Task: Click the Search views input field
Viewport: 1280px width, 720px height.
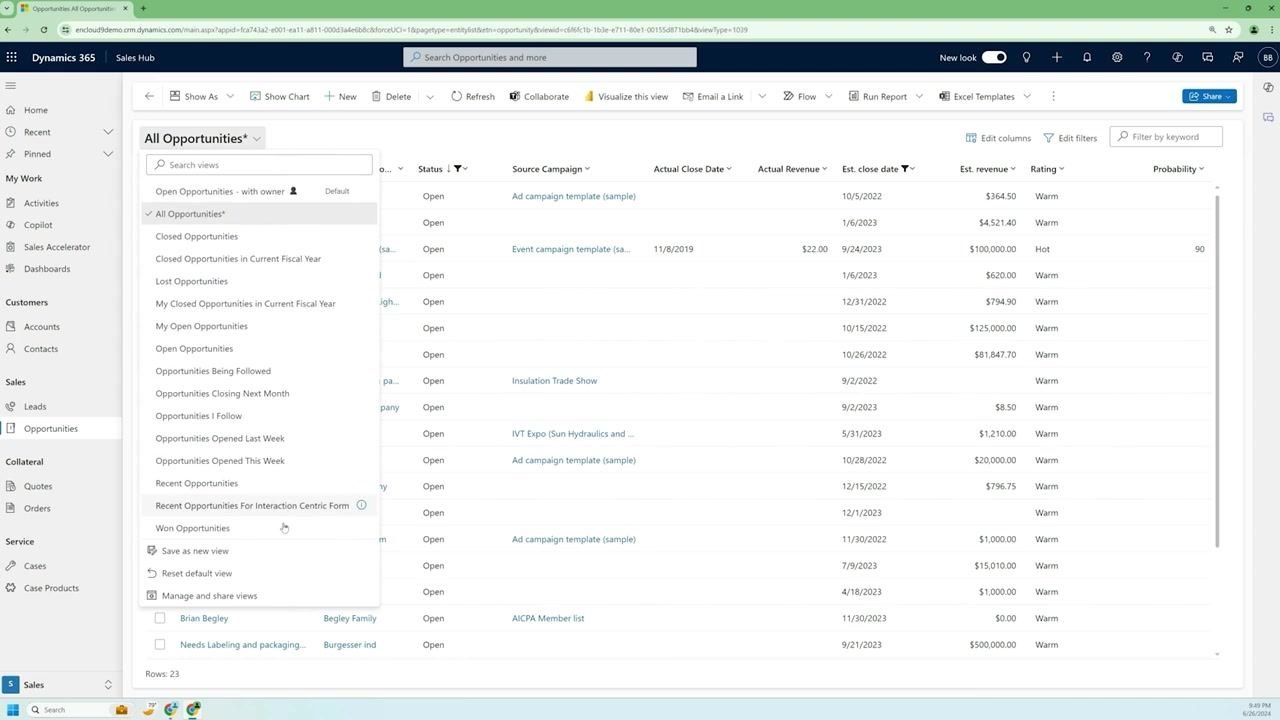Action: point(259,165)
